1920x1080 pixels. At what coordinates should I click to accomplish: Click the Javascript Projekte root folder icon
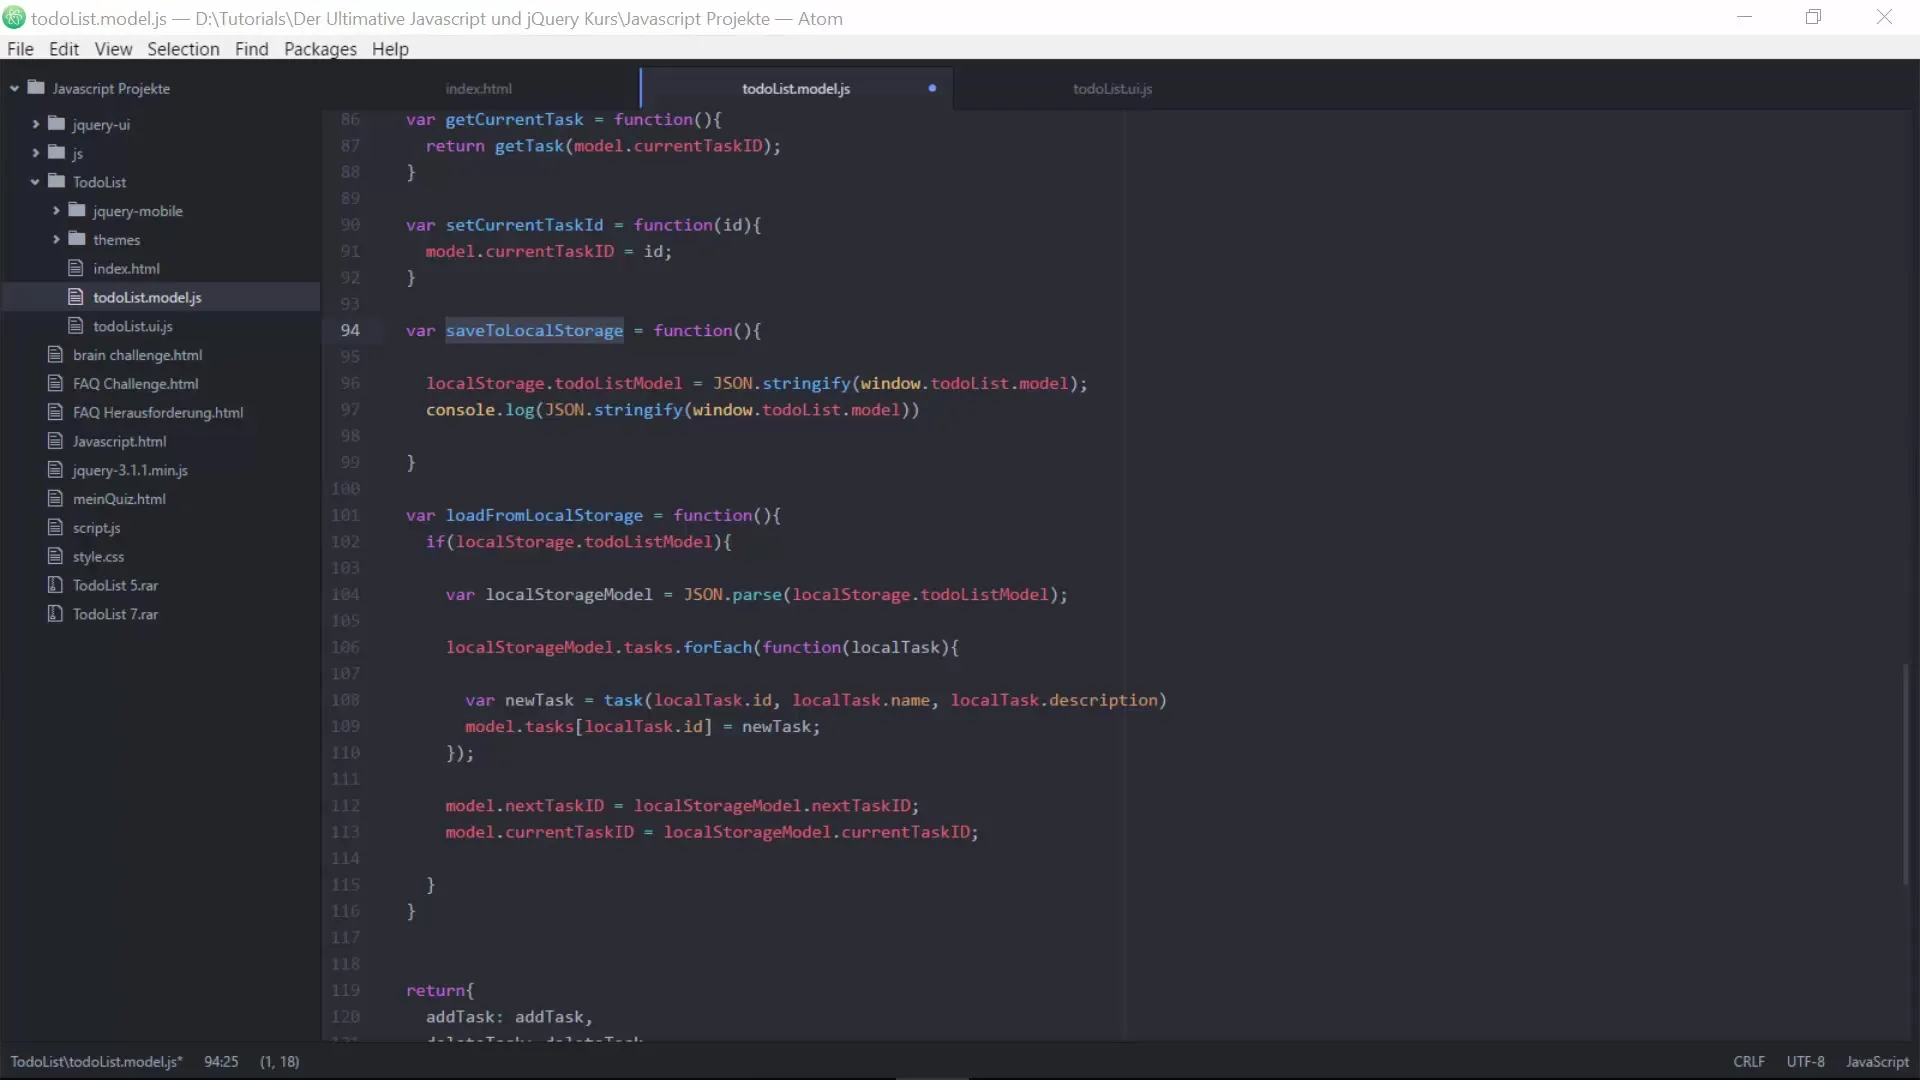pyautogui.click(x=36, y=88)
